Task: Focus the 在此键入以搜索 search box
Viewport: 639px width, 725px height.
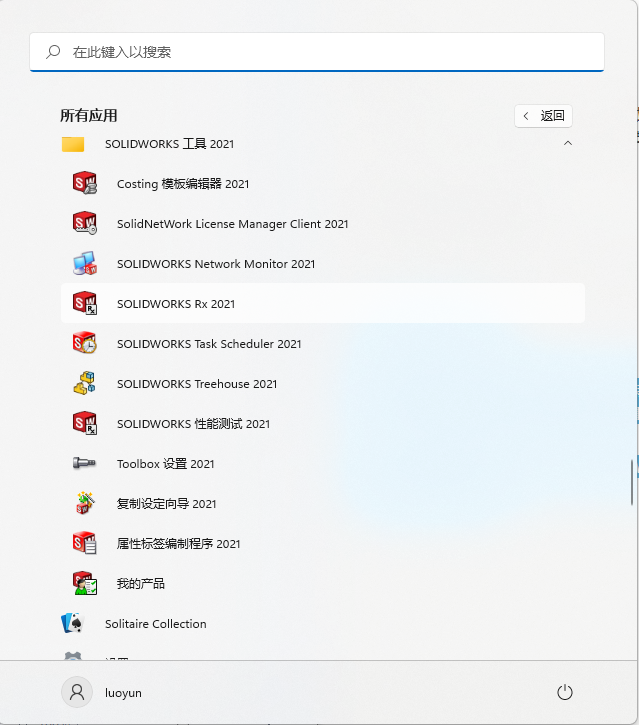Action: pyautogui.click(x=317, y=52)
